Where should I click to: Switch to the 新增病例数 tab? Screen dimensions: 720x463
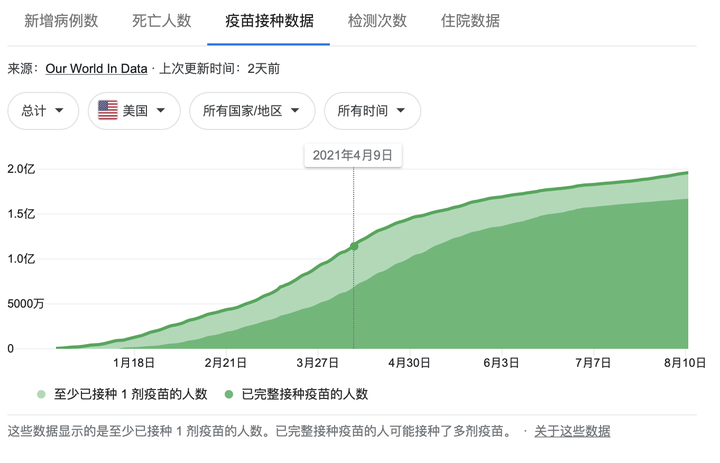pos(61,21)
